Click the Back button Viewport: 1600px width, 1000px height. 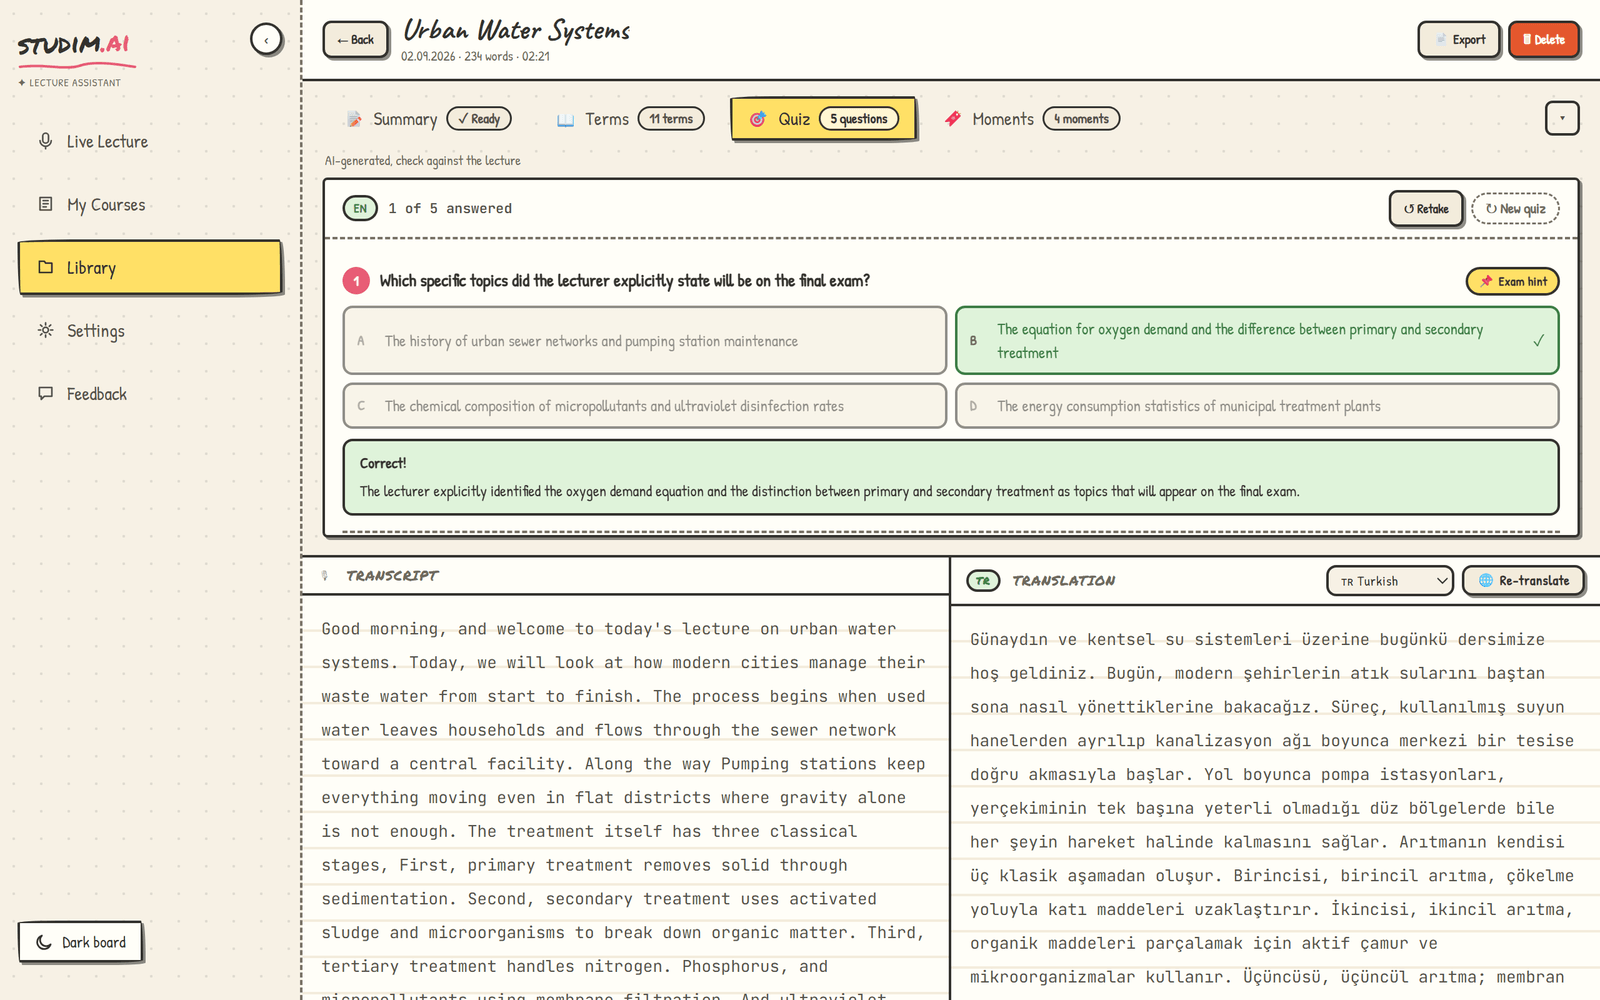click(356, 40)
